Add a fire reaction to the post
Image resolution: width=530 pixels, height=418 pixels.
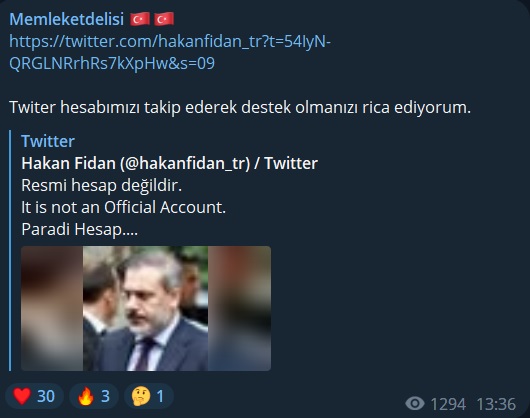coord(86,396)
